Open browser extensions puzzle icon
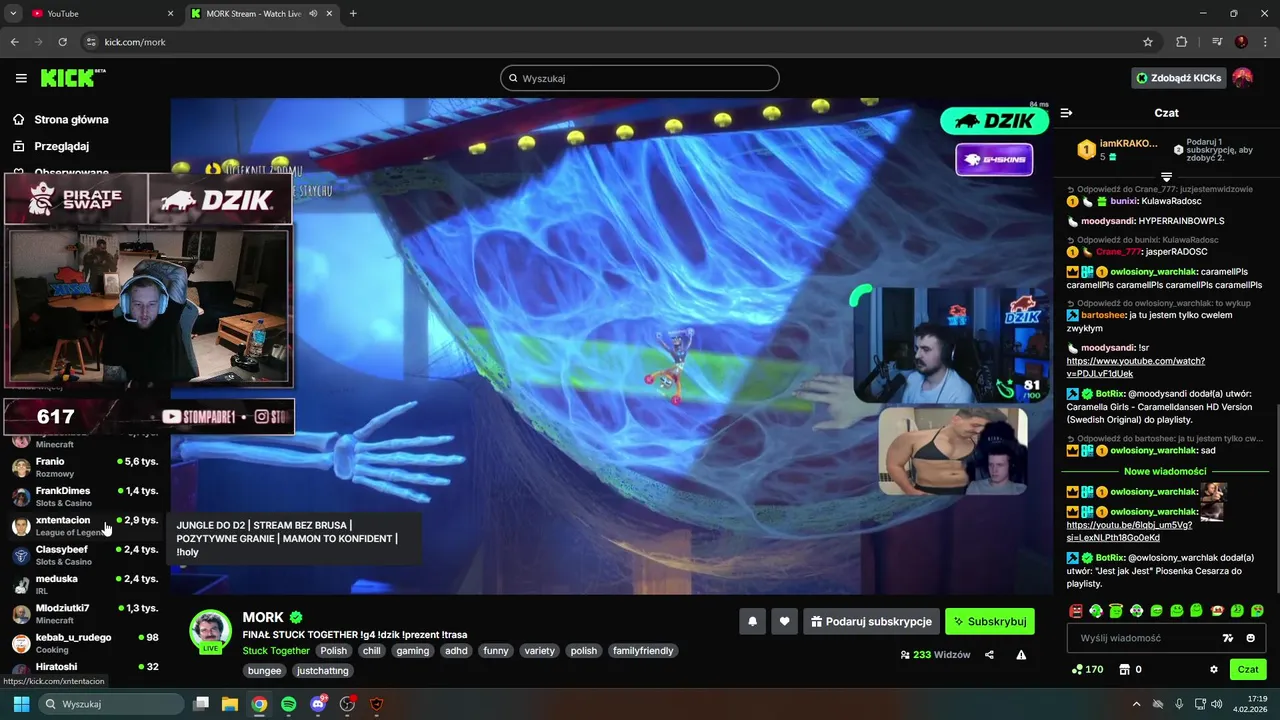This screenshot has width=1280, height=720. pyautogui.click(x=1182, y=42)
